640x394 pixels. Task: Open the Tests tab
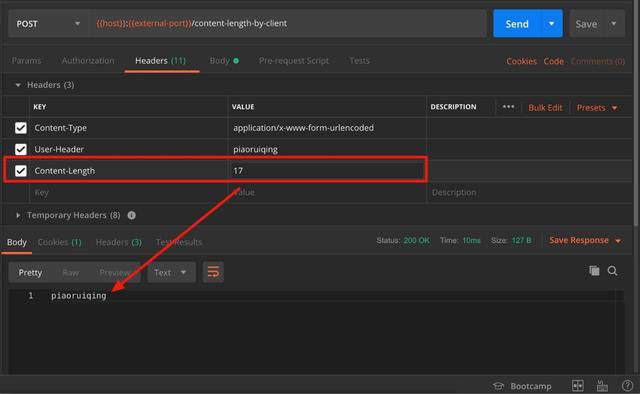pyautogui.click(x=359, y=61)
